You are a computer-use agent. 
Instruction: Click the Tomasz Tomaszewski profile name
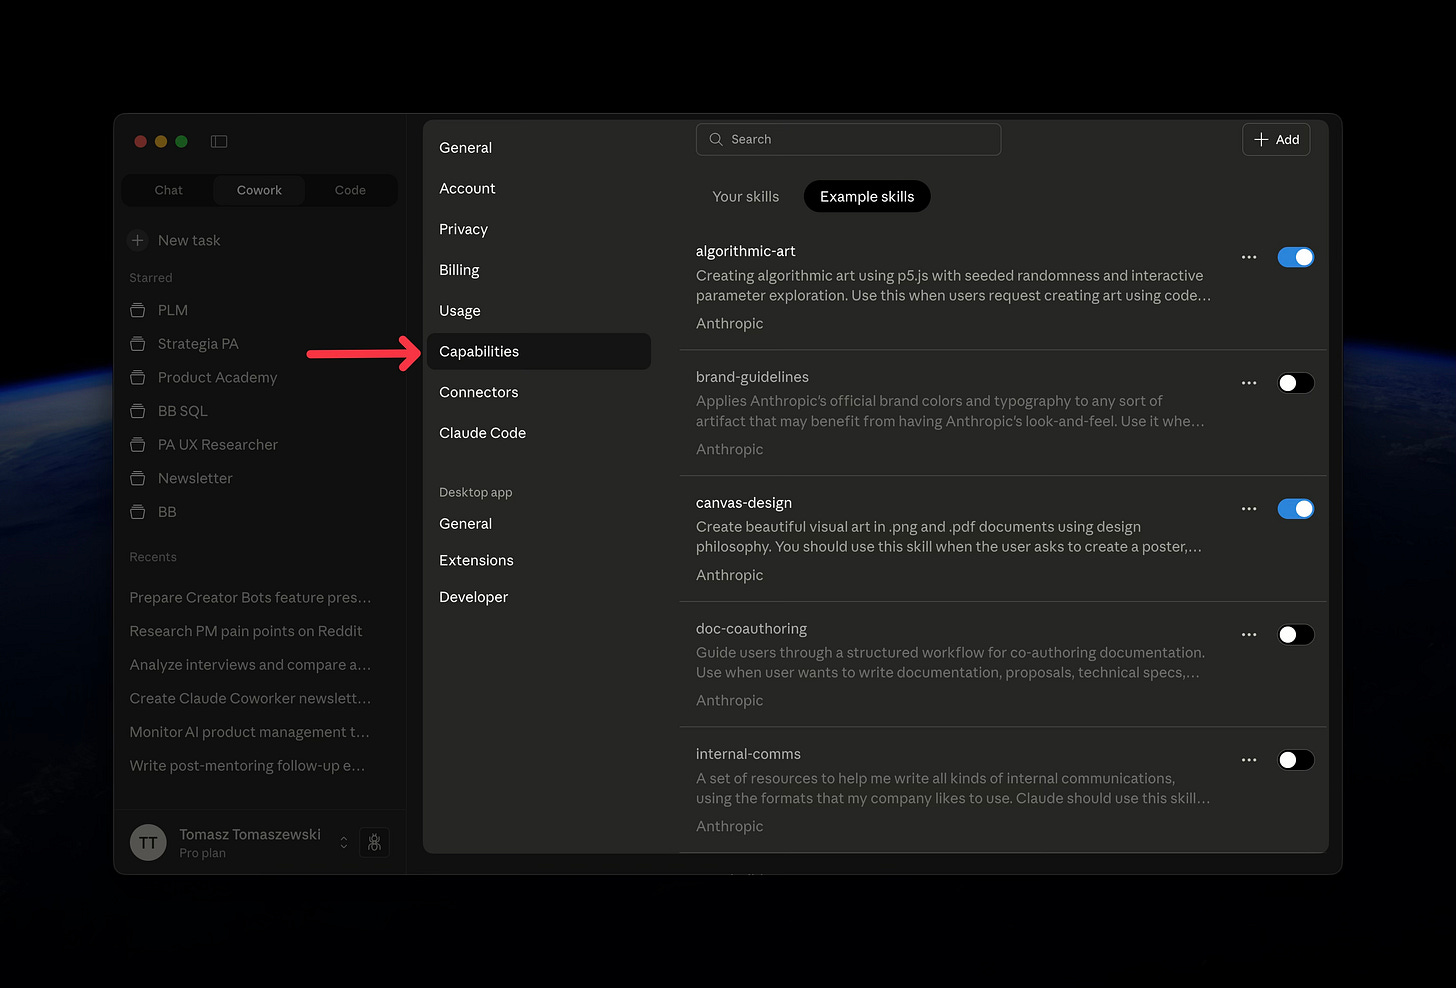coord(250,834)
